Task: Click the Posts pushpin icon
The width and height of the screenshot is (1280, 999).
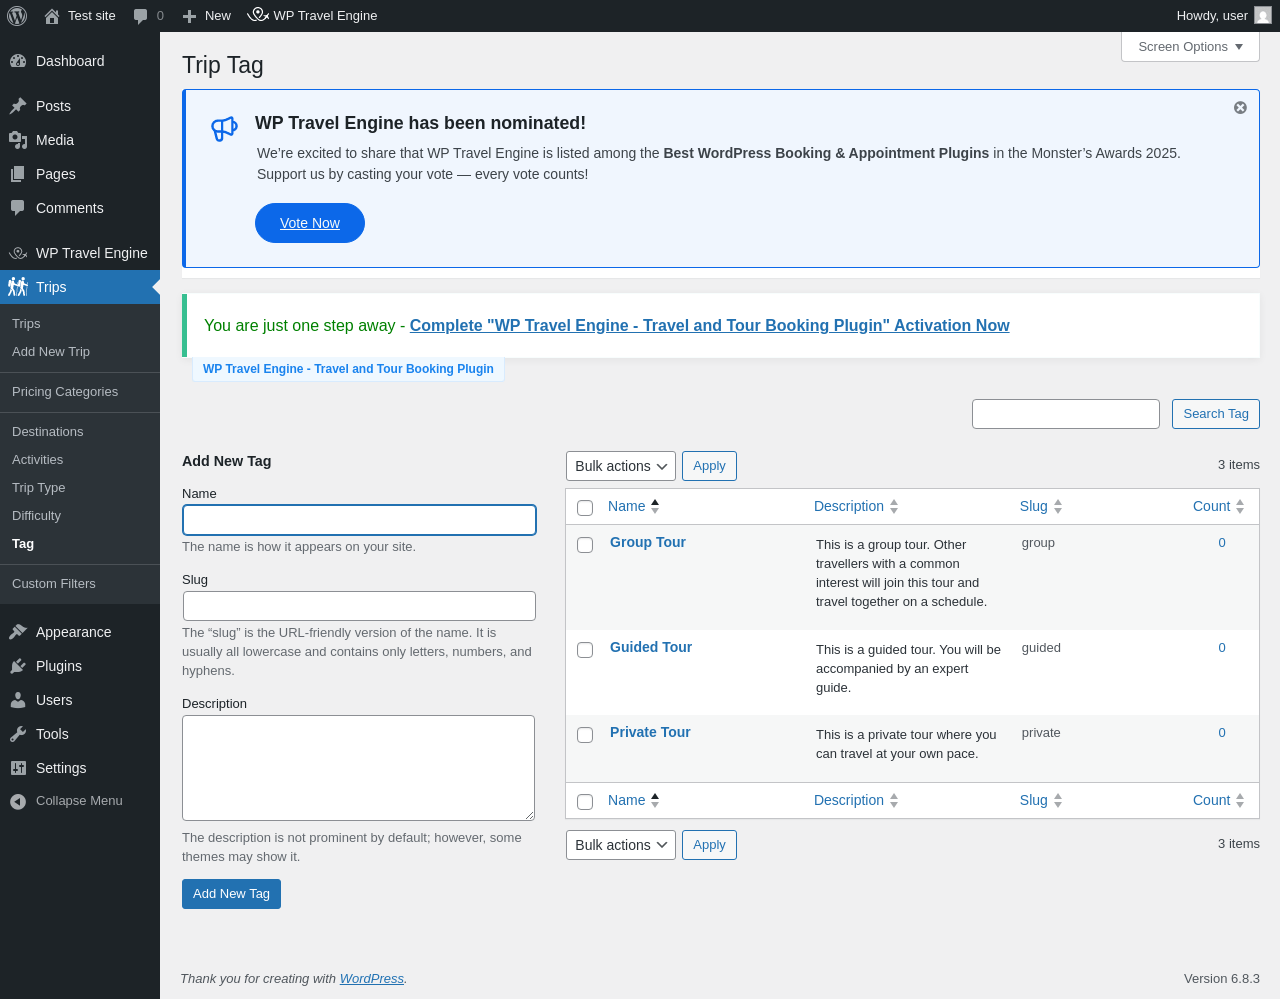Action: [18, 106]
